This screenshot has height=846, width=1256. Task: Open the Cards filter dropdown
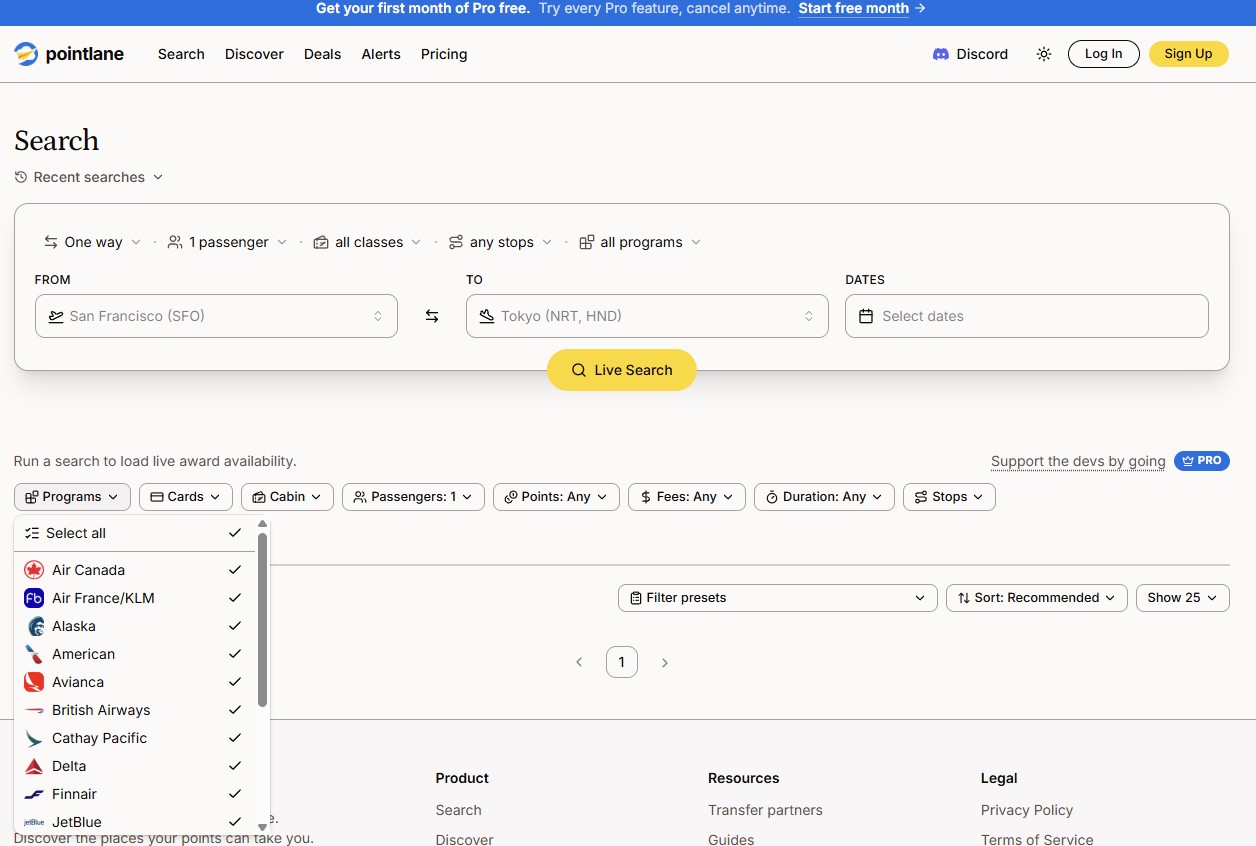click(x=186, y=497)
